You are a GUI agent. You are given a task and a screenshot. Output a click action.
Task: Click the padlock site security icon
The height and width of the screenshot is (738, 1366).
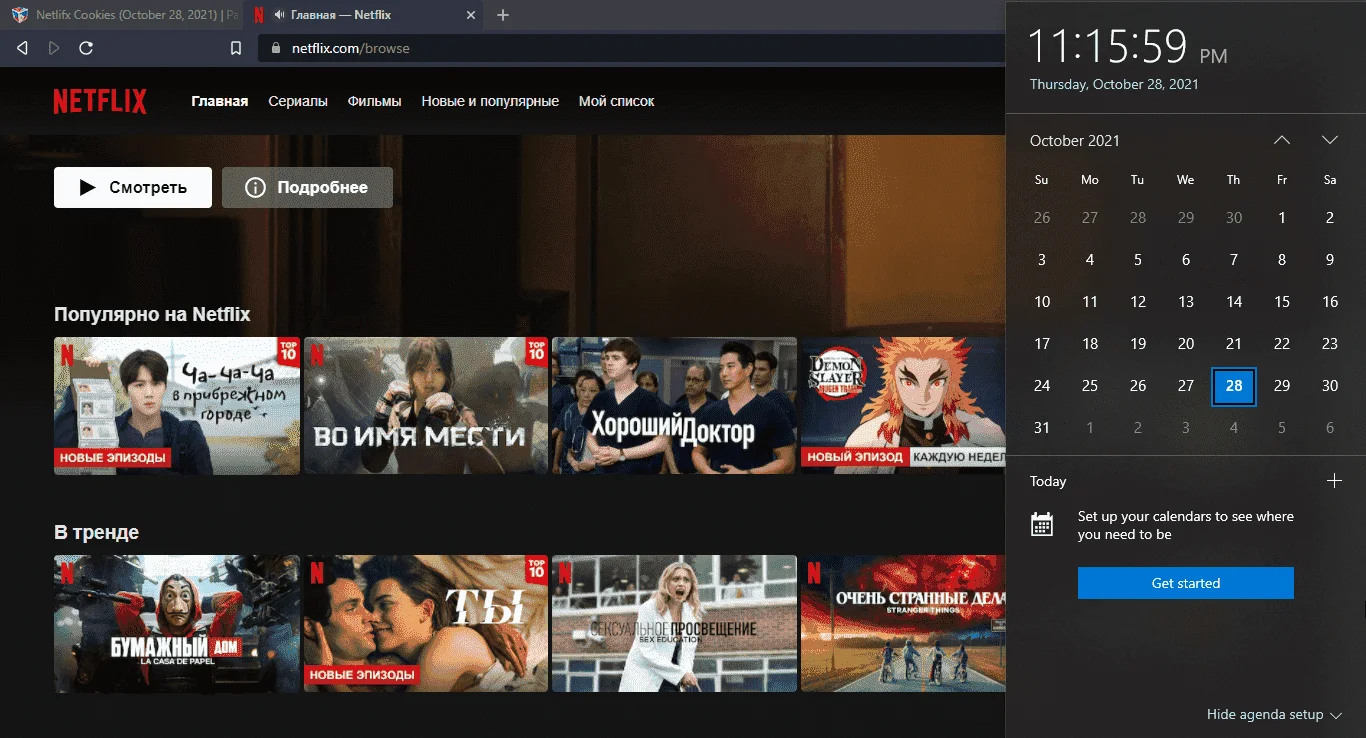point(277,48)
